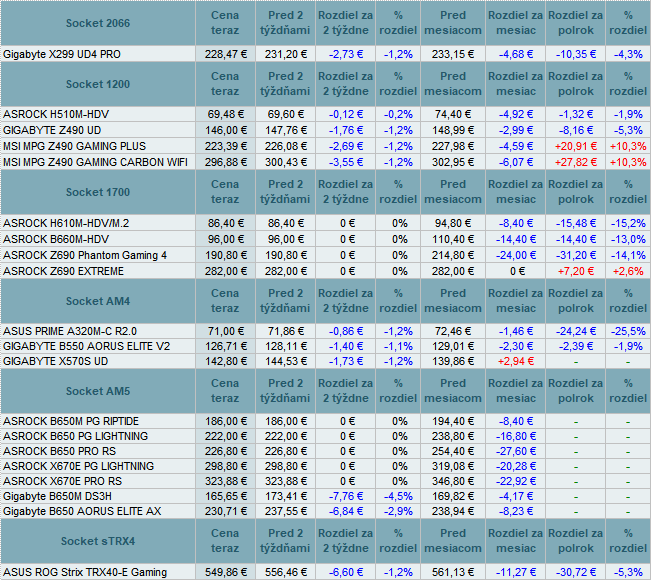Click the '-27,60 €' month difference cell
The width and height of the screenshot is (651, 580).
(x=516, y=451)
